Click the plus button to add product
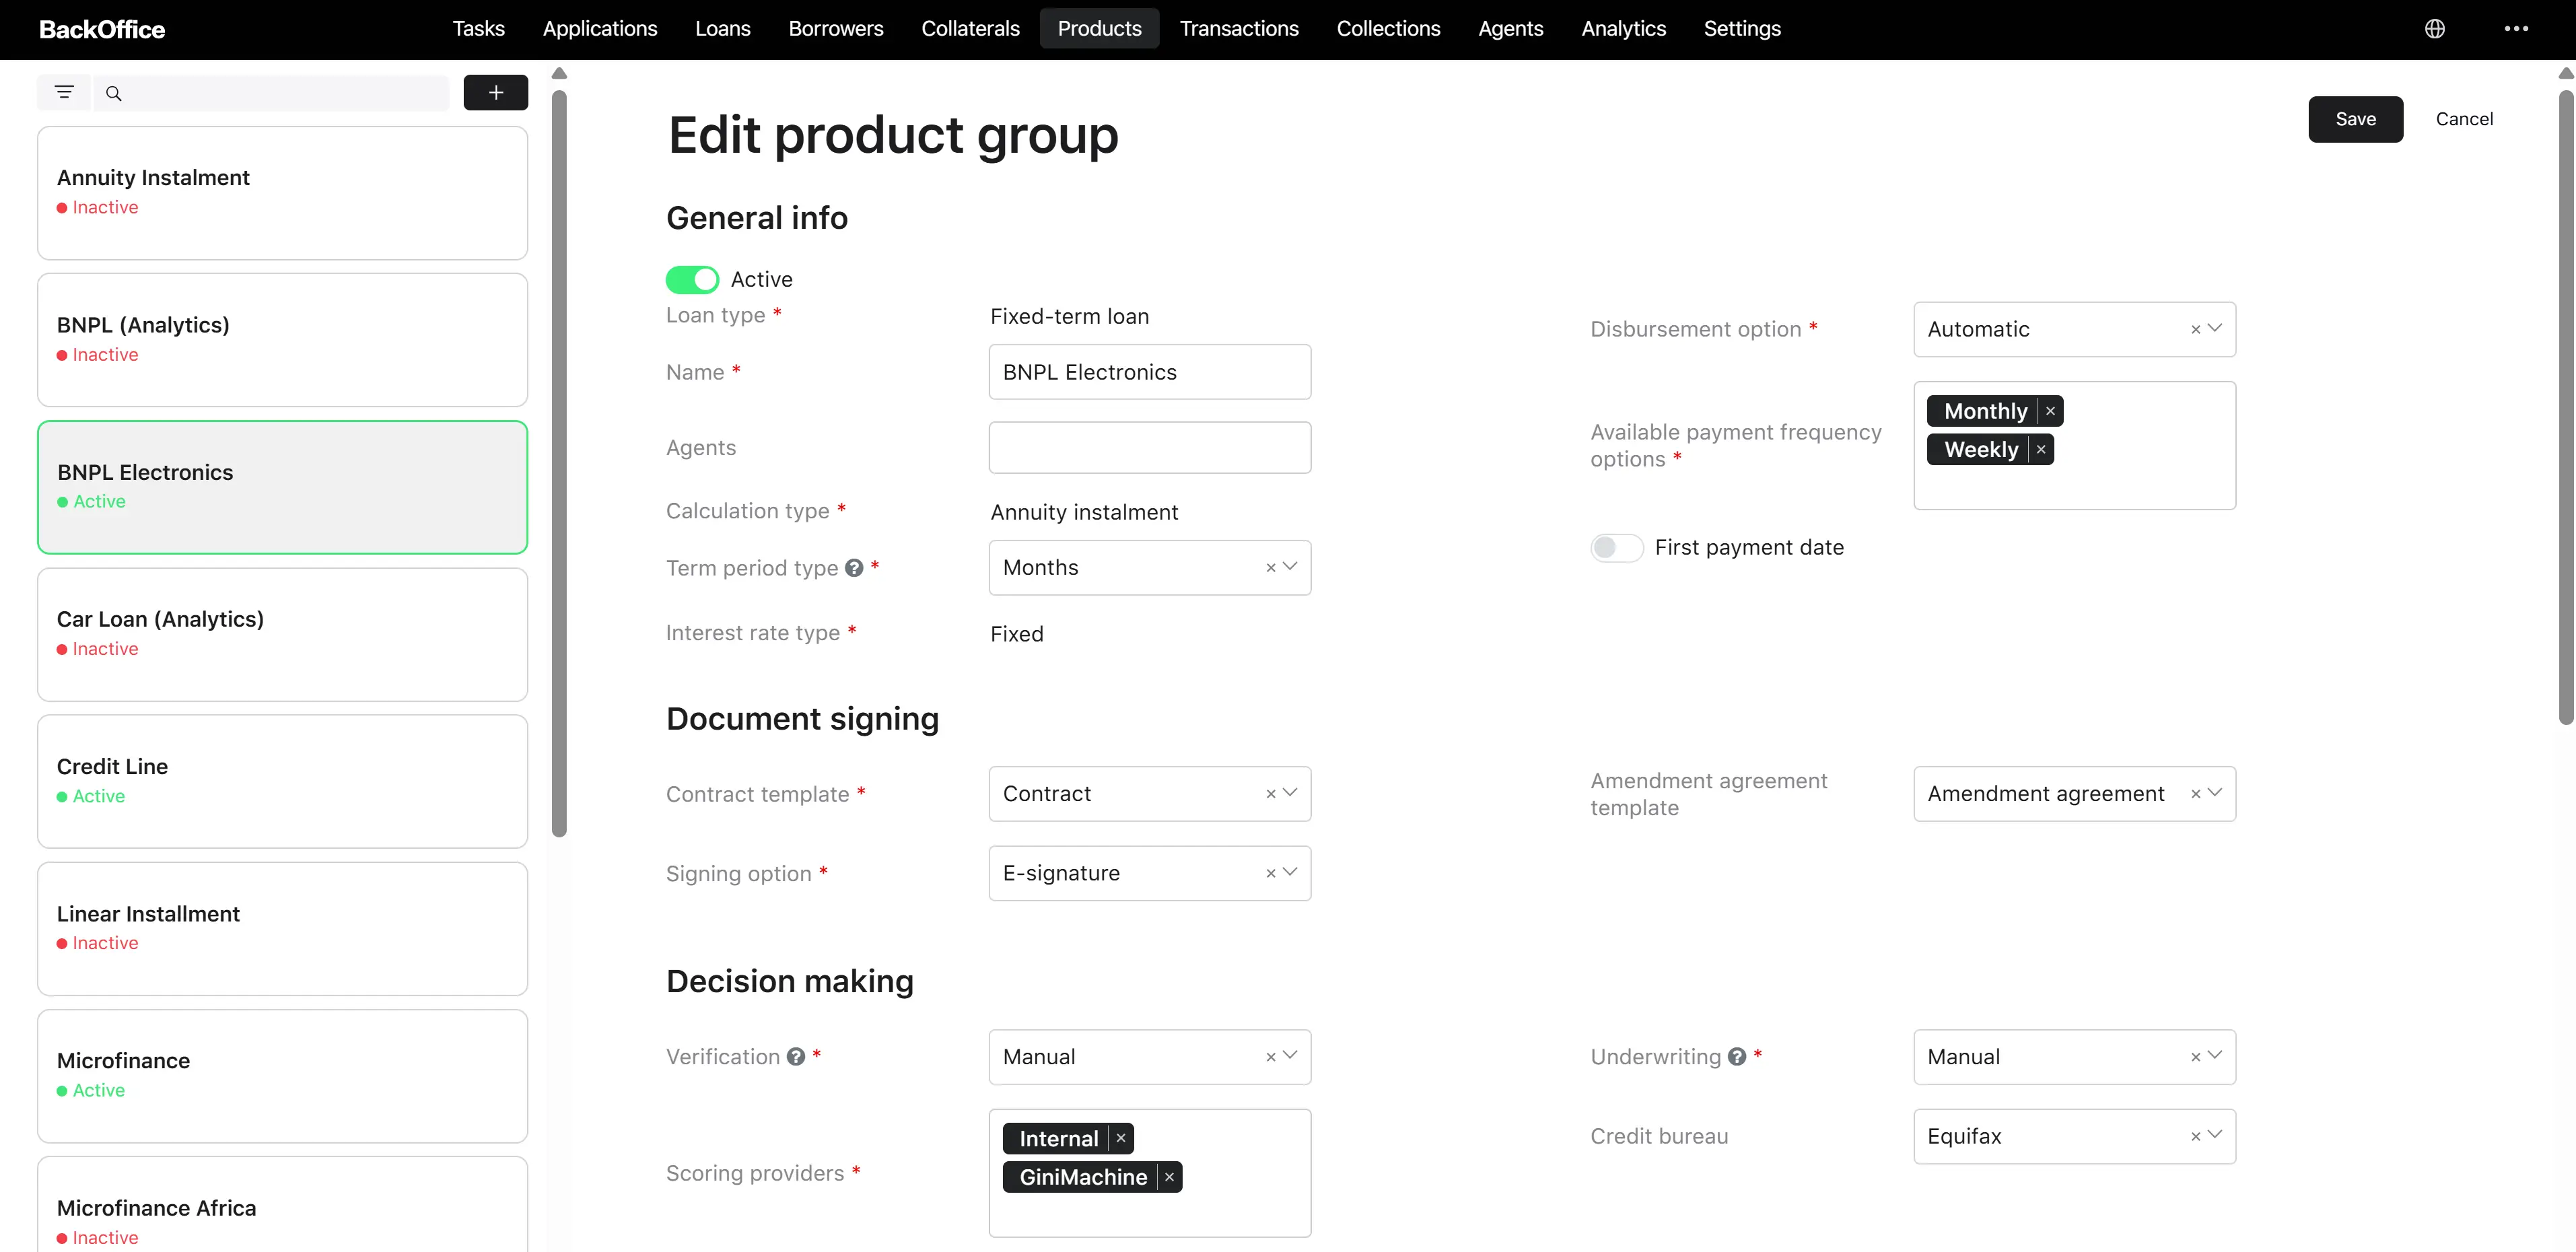 point(496,93)
